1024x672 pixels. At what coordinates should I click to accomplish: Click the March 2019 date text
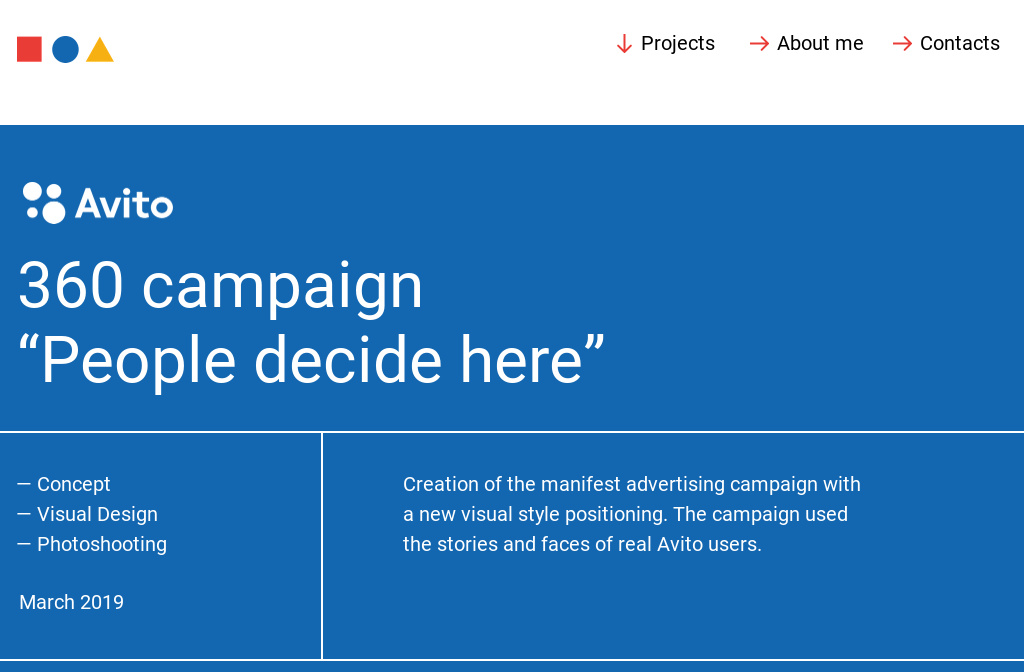pos(72,602)
